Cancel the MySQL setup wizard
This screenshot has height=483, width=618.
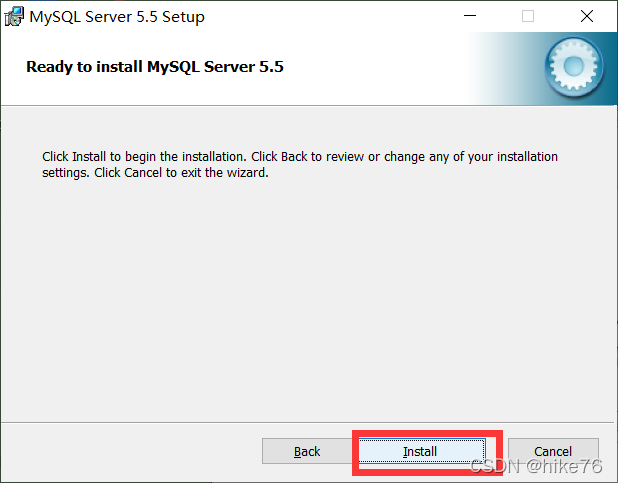[x=553, y=451]
